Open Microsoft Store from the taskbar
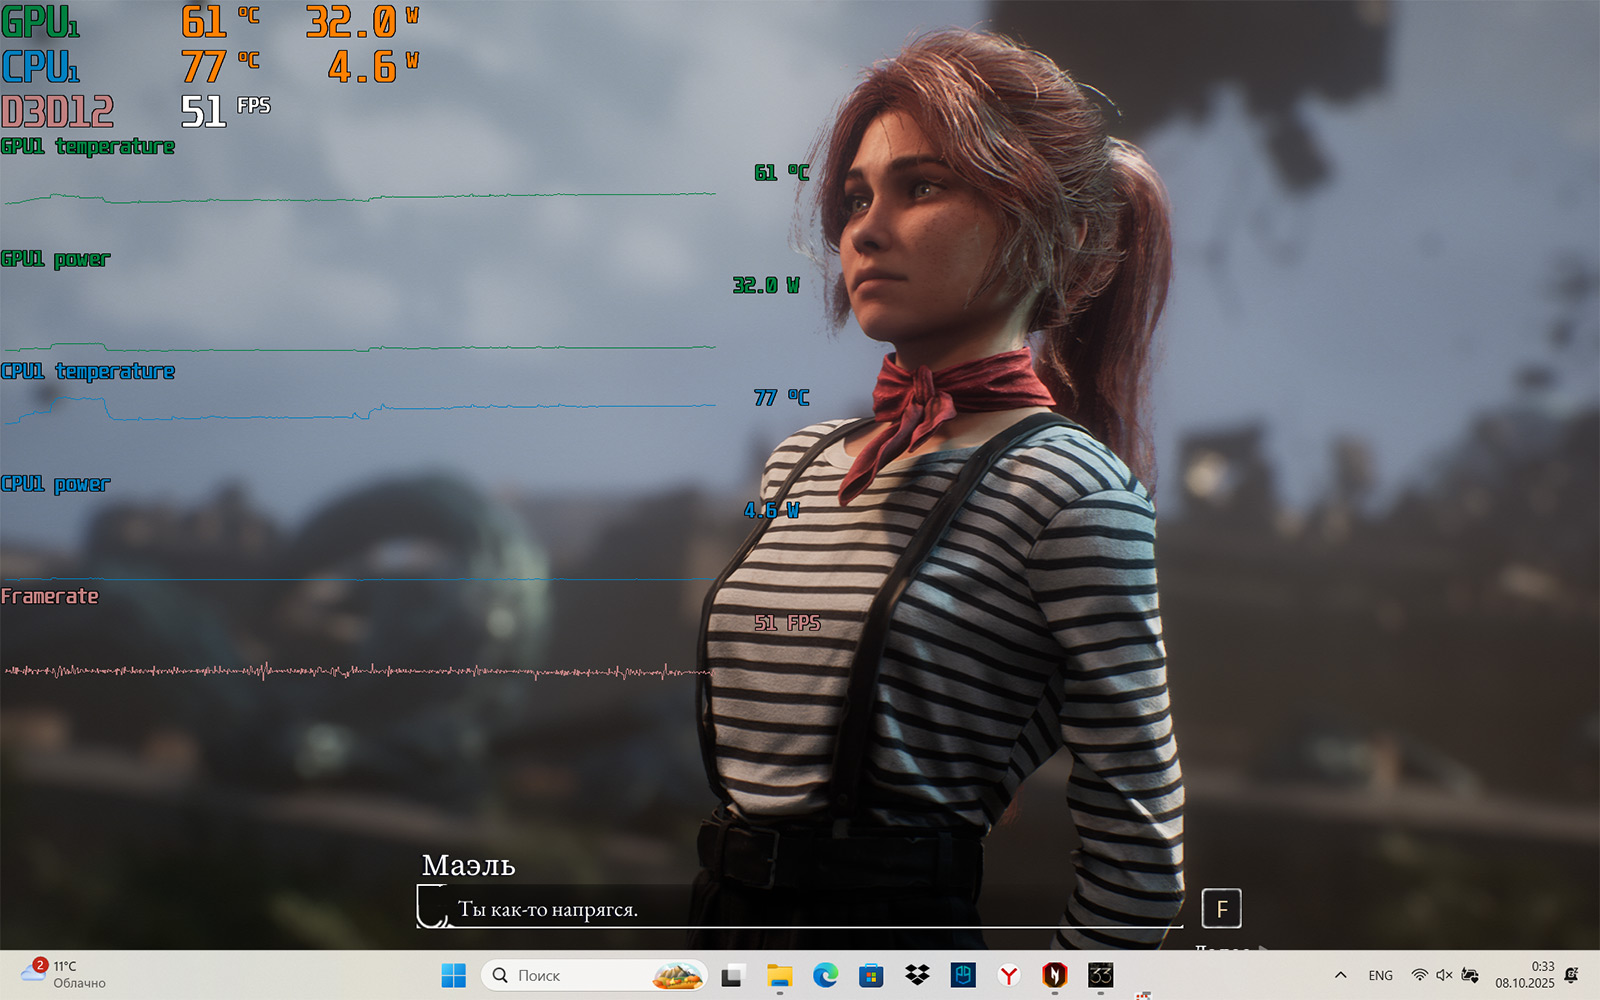The width and height of the screenshot is (1600, 1000). [x=871, y=975]
